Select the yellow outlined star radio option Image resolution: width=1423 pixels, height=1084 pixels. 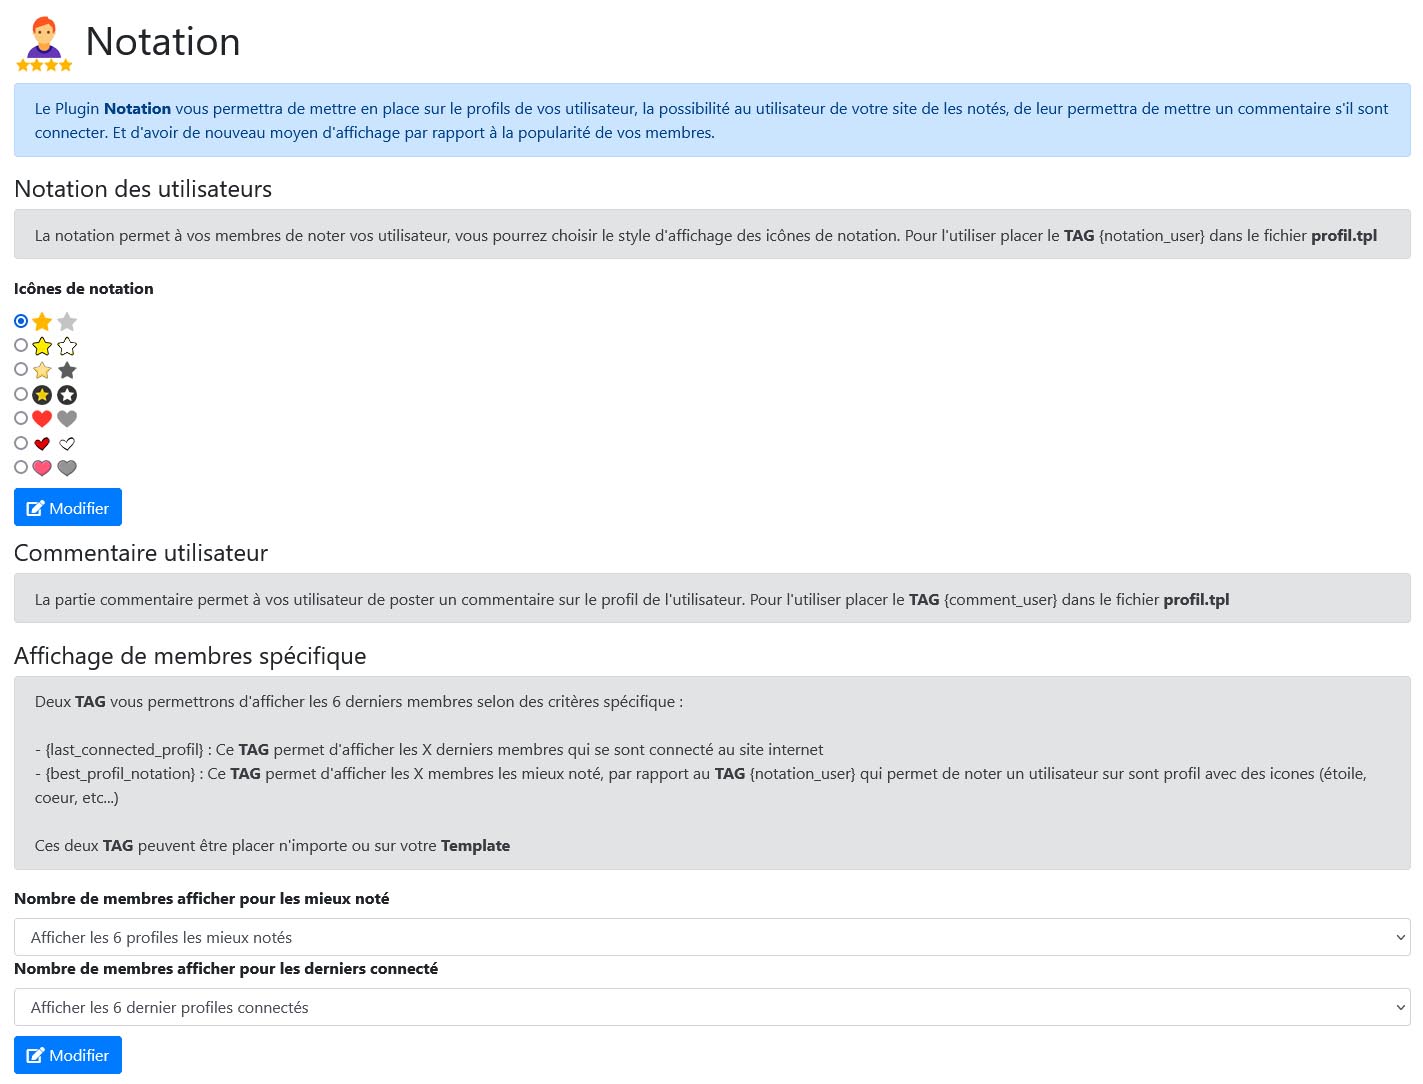coord(21,345)
